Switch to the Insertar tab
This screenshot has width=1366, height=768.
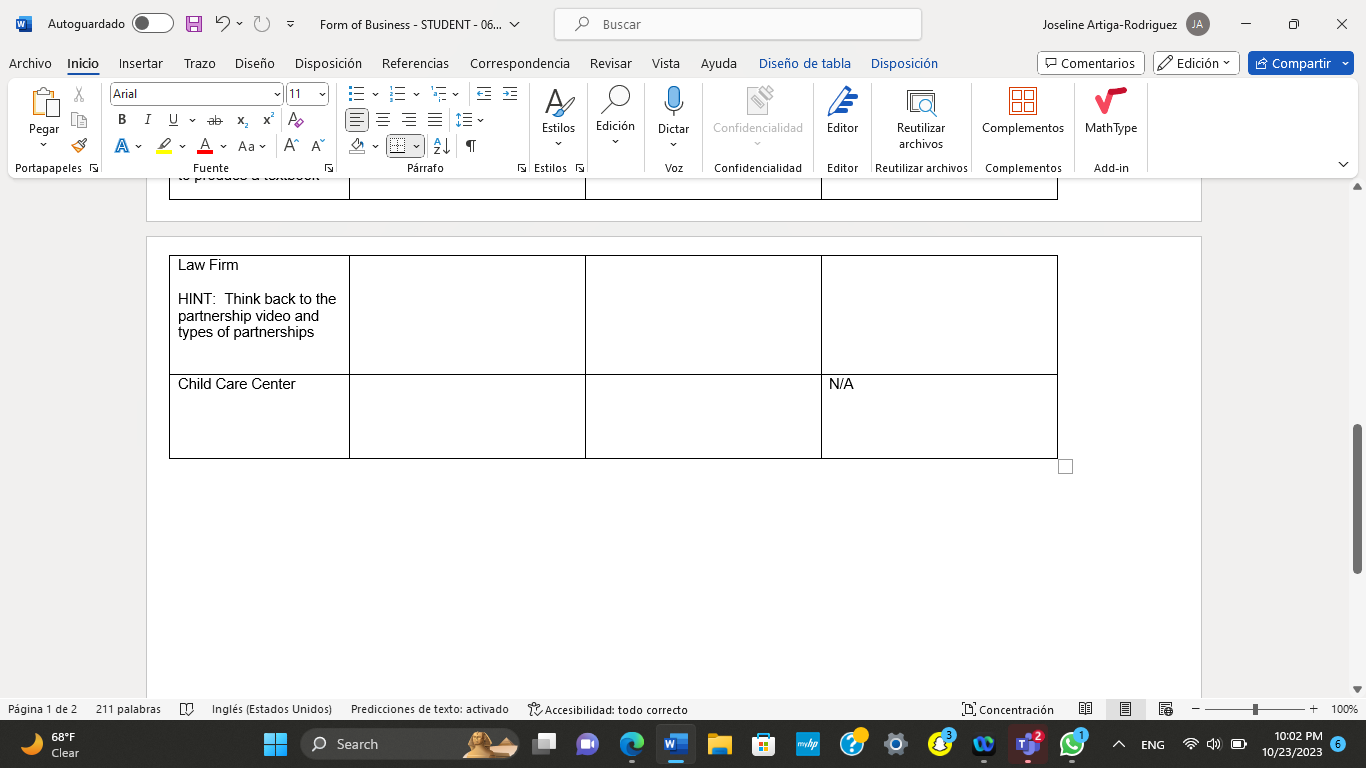coord(141,63)
